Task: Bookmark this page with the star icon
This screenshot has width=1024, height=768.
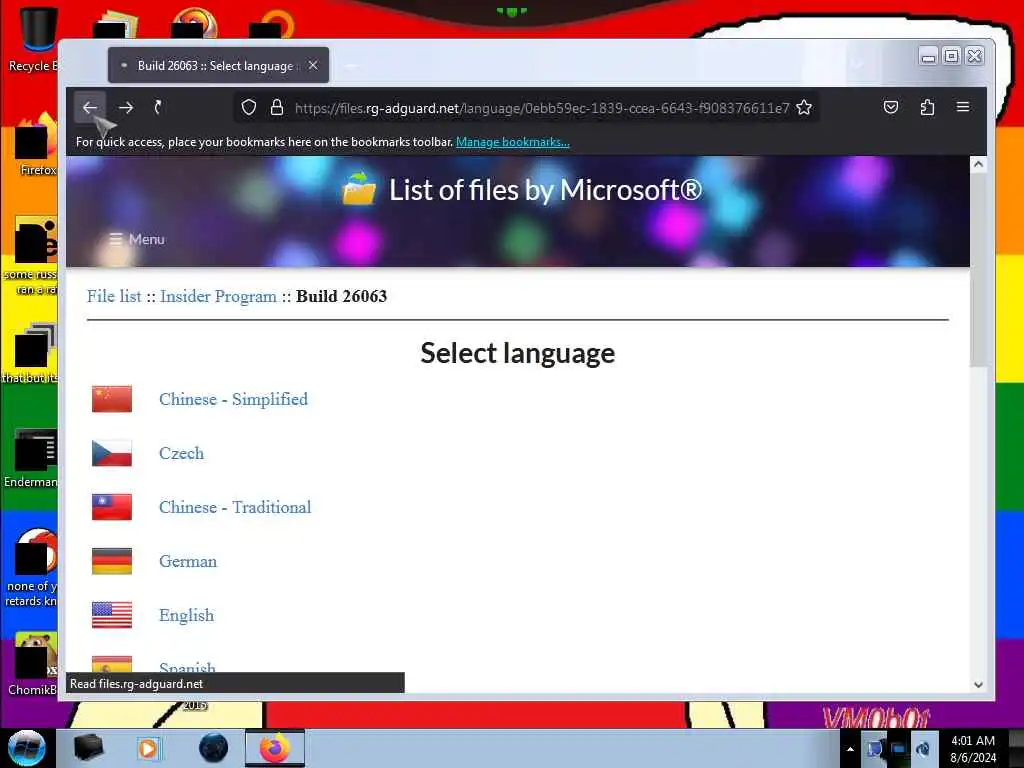Action: 804,108
